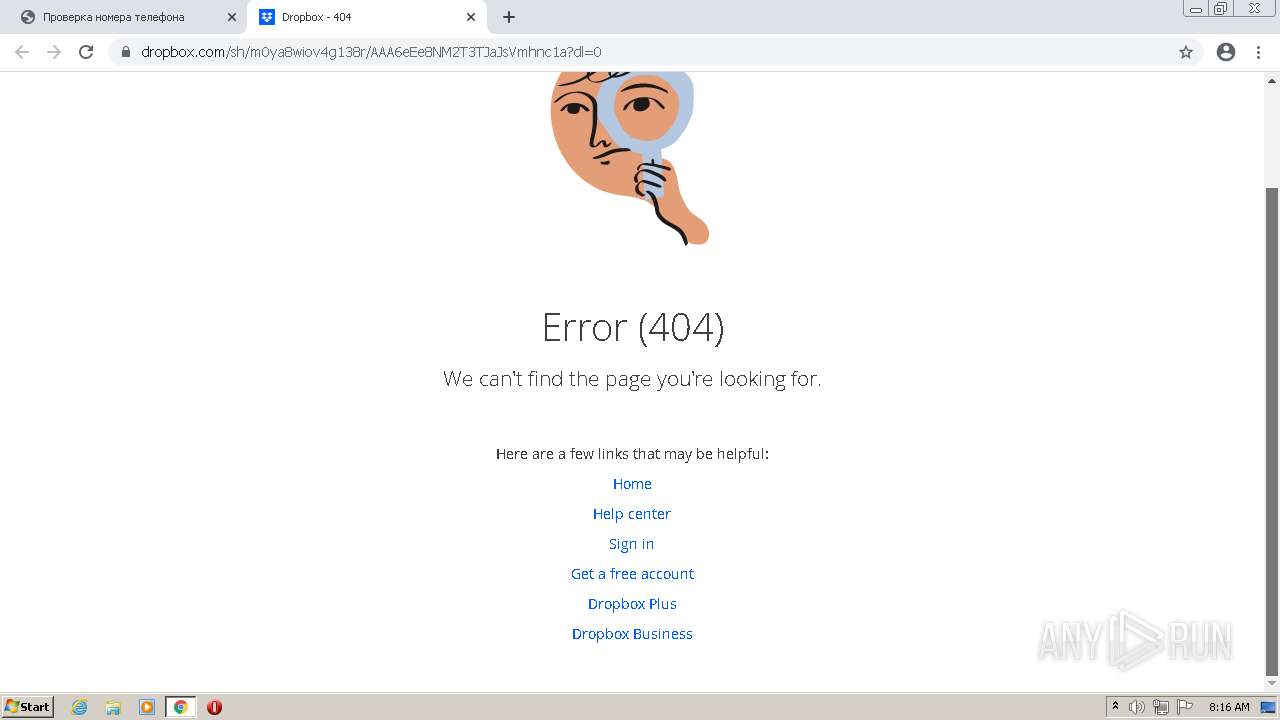This screenshot has height=720, width=1280.
Task: Close the Dropbox - 404 tab
Action: click(471, 17)
